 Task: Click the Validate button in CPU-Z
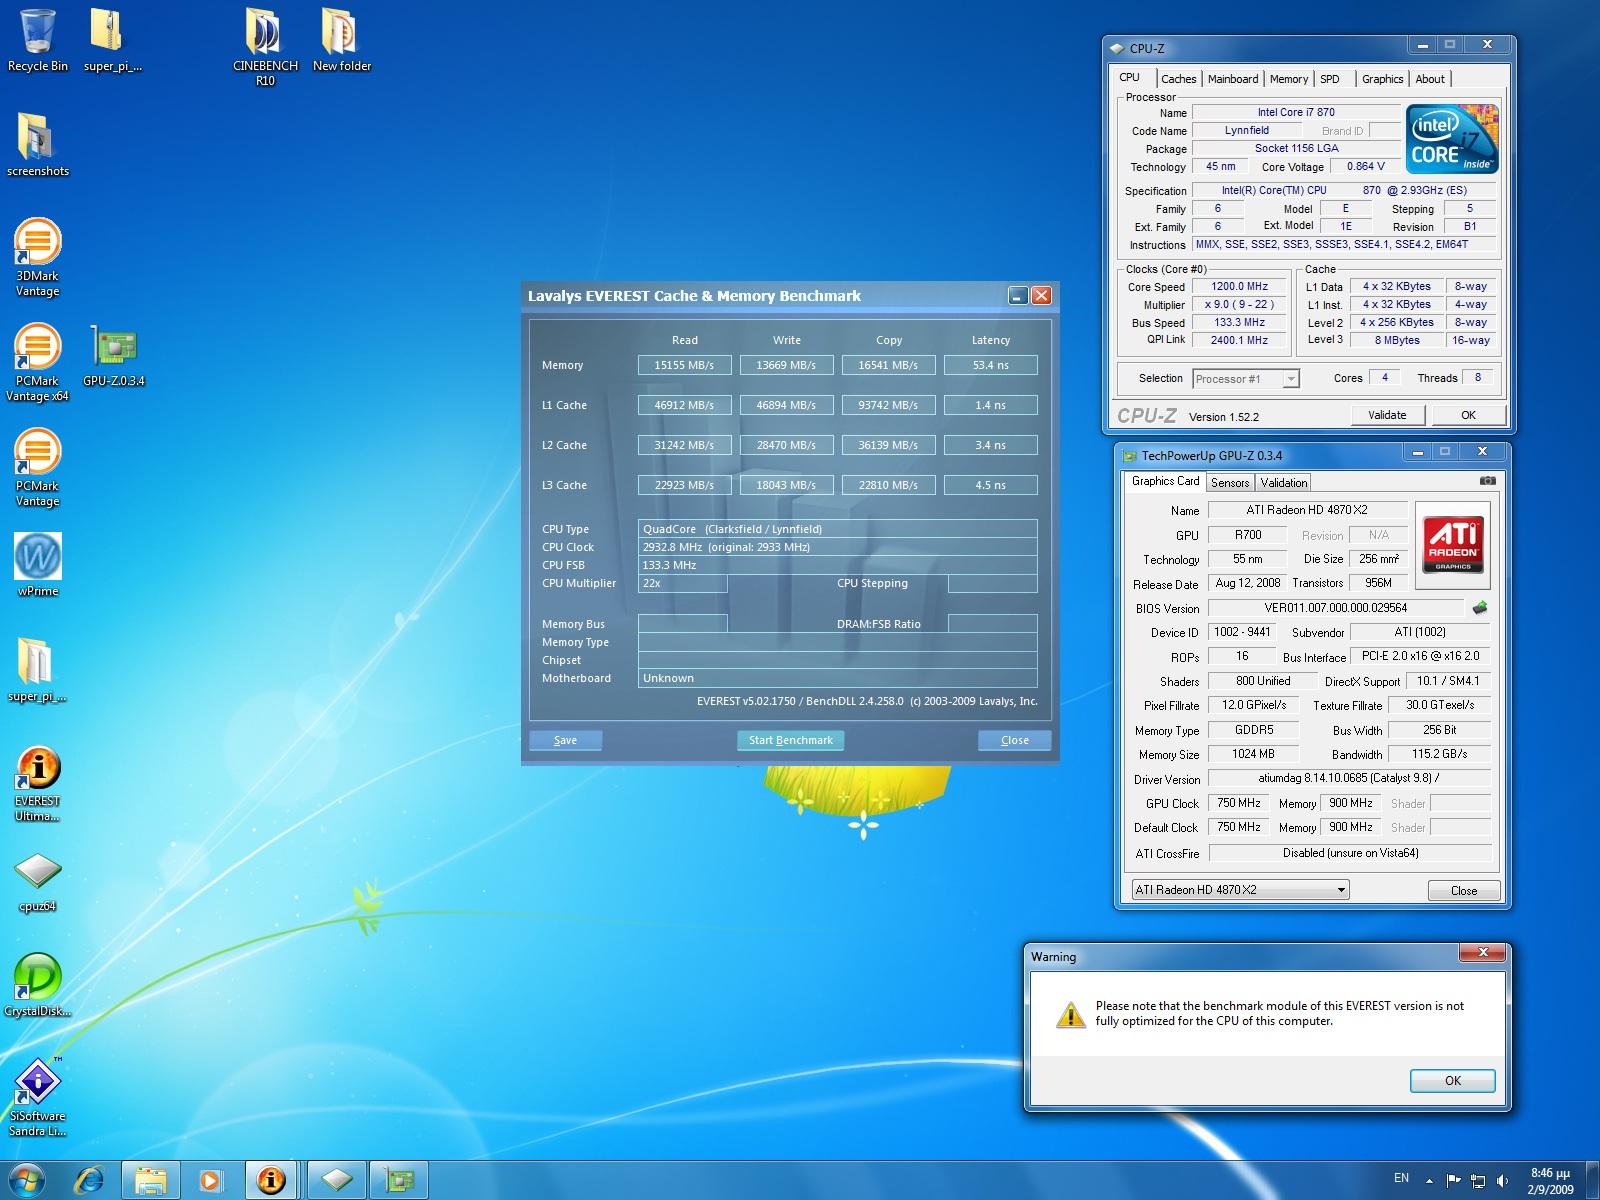pyautogui.click(x=1386, y=415)
